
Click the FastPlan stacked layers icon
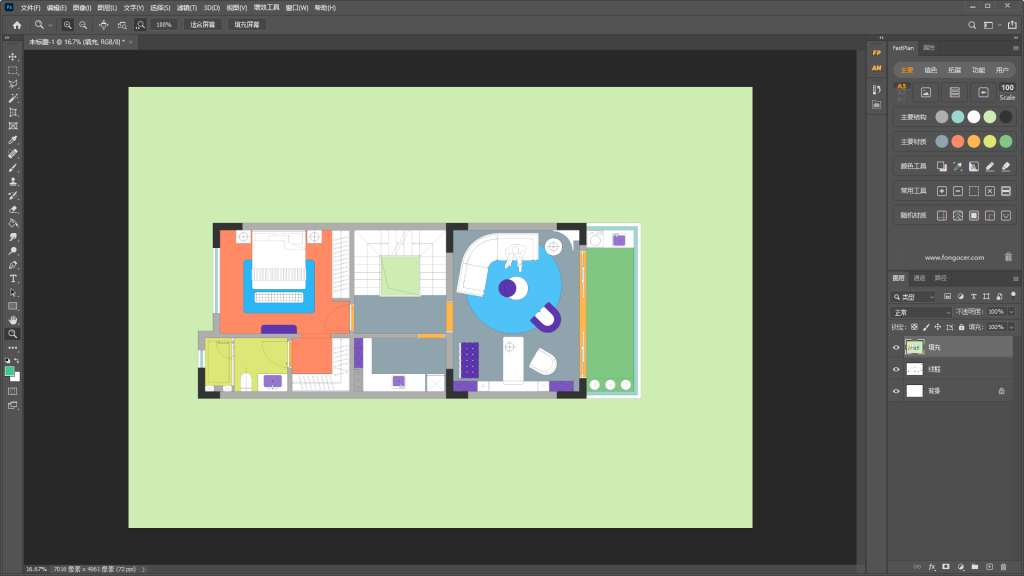(x=955, y=93)
